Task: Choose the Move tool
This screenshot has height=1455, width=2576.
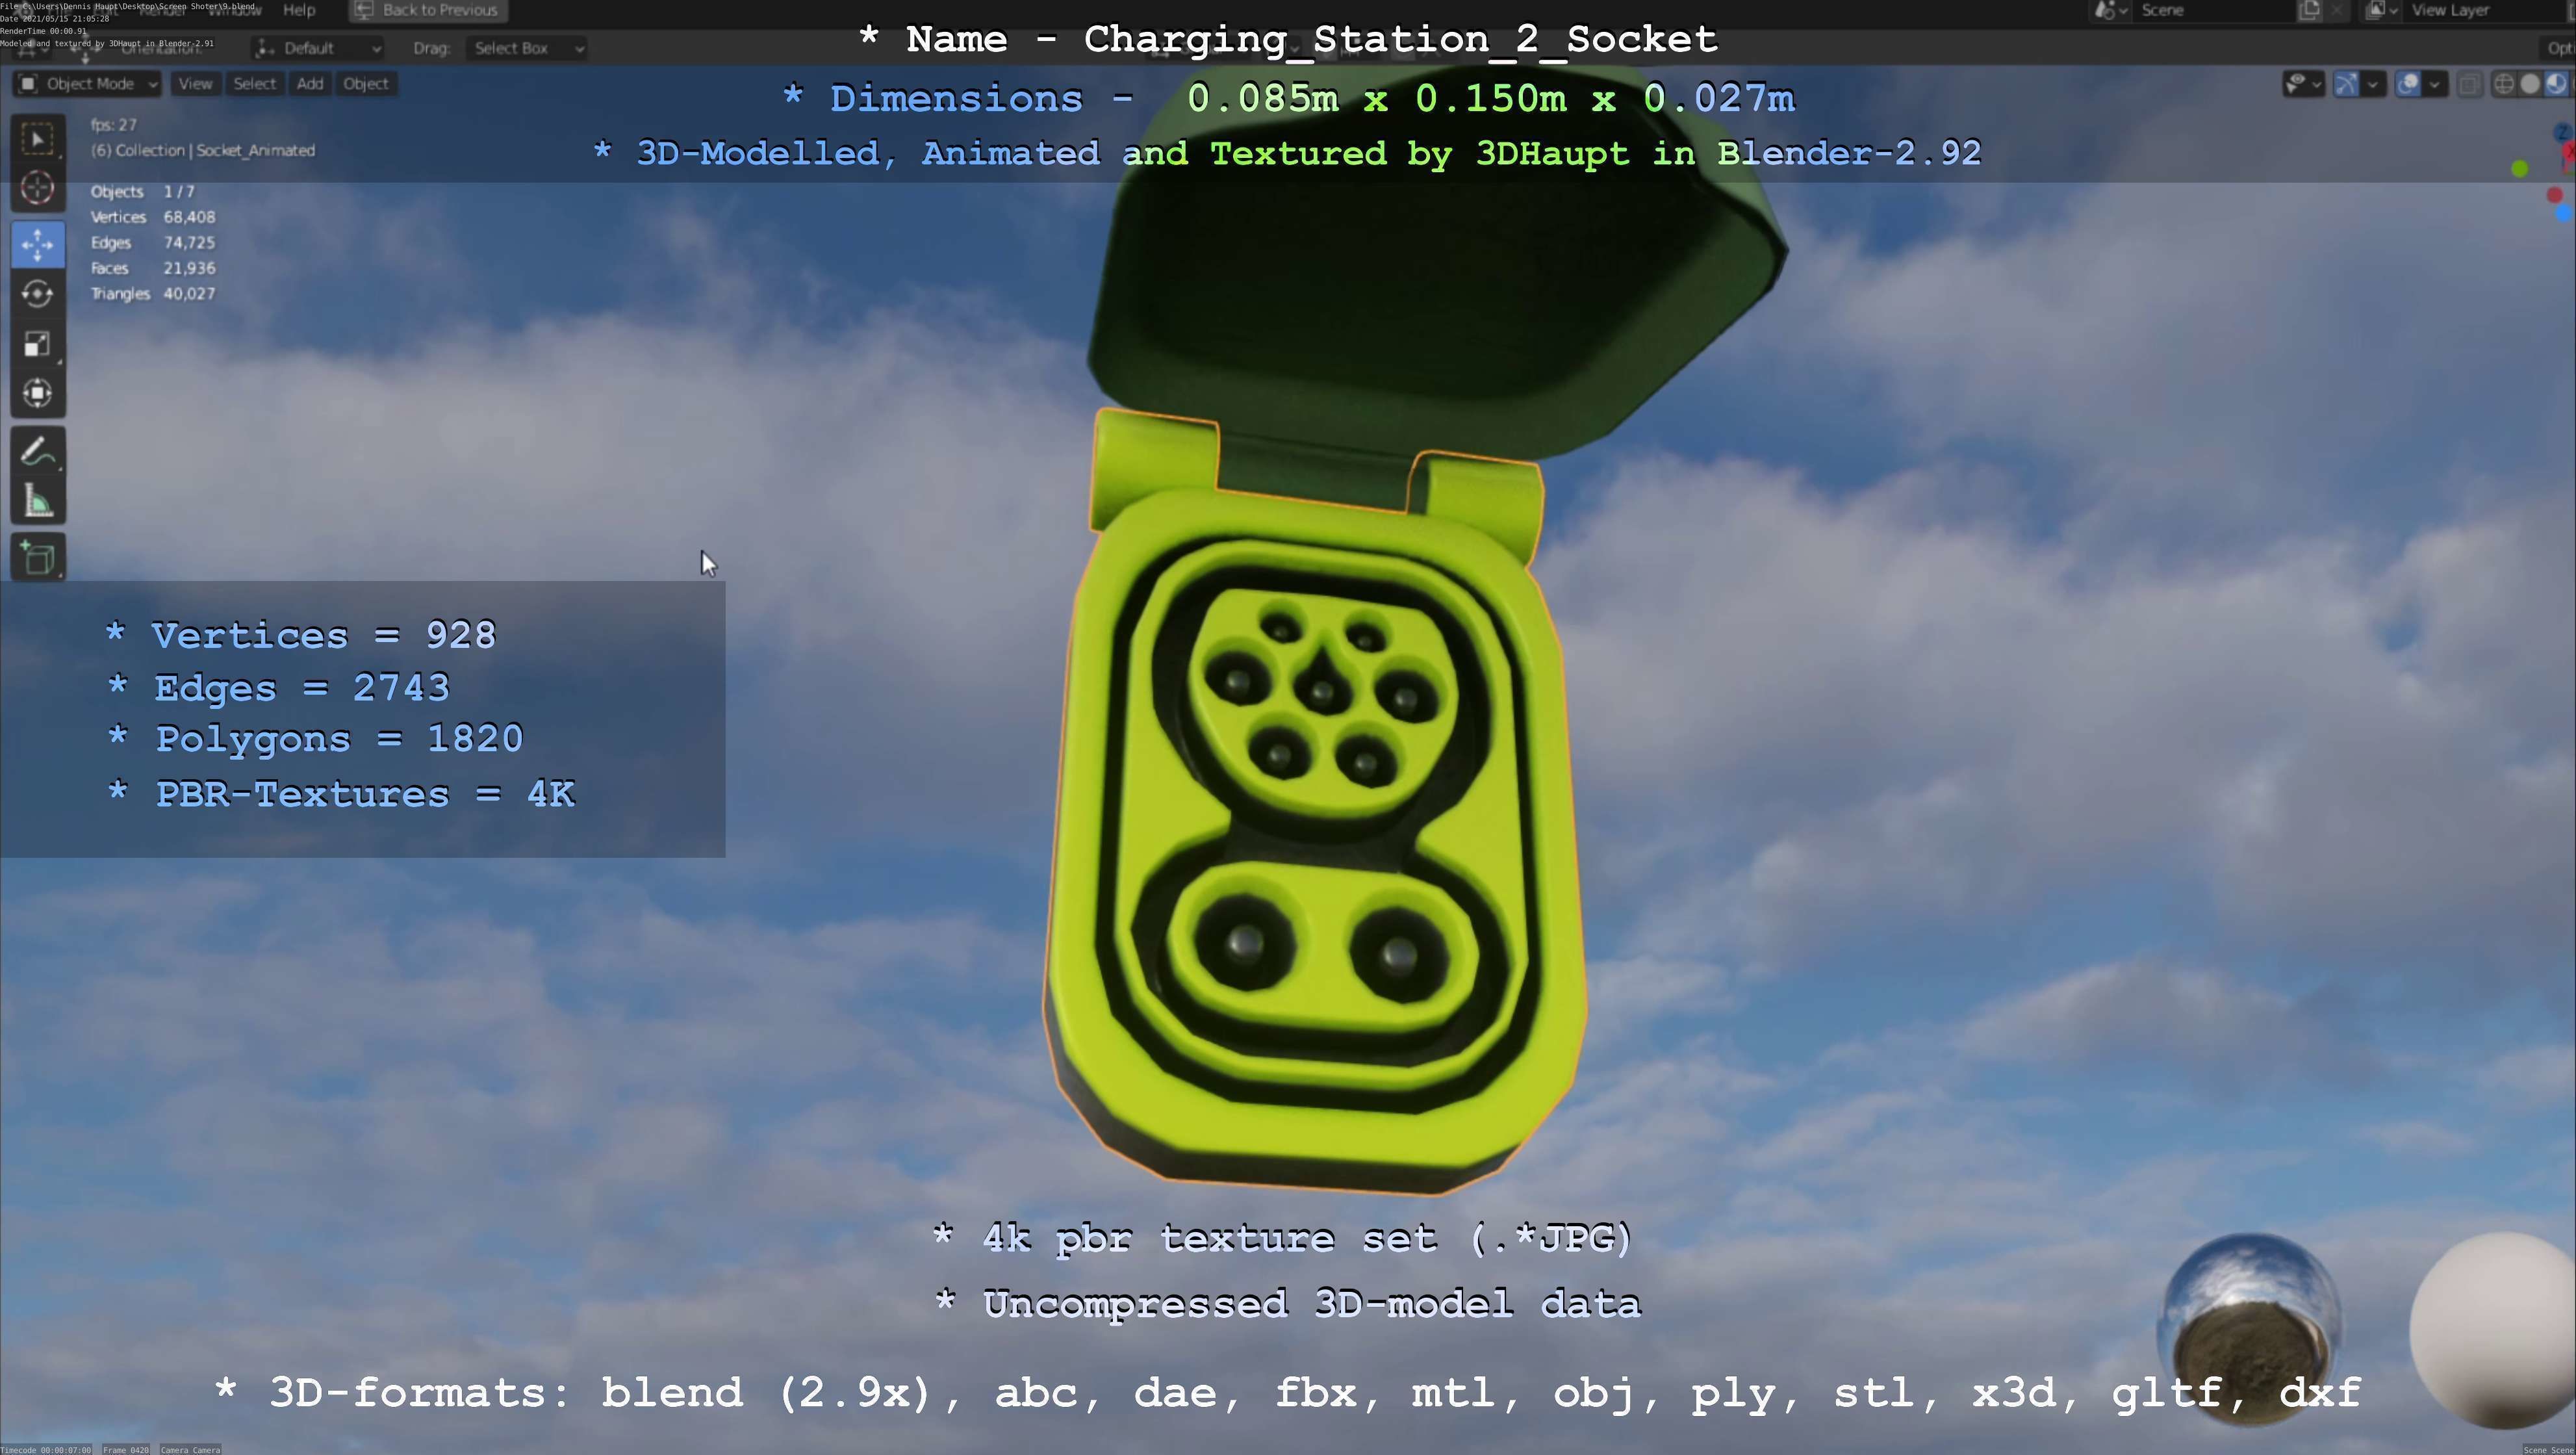Action: (x=38, y=245)
